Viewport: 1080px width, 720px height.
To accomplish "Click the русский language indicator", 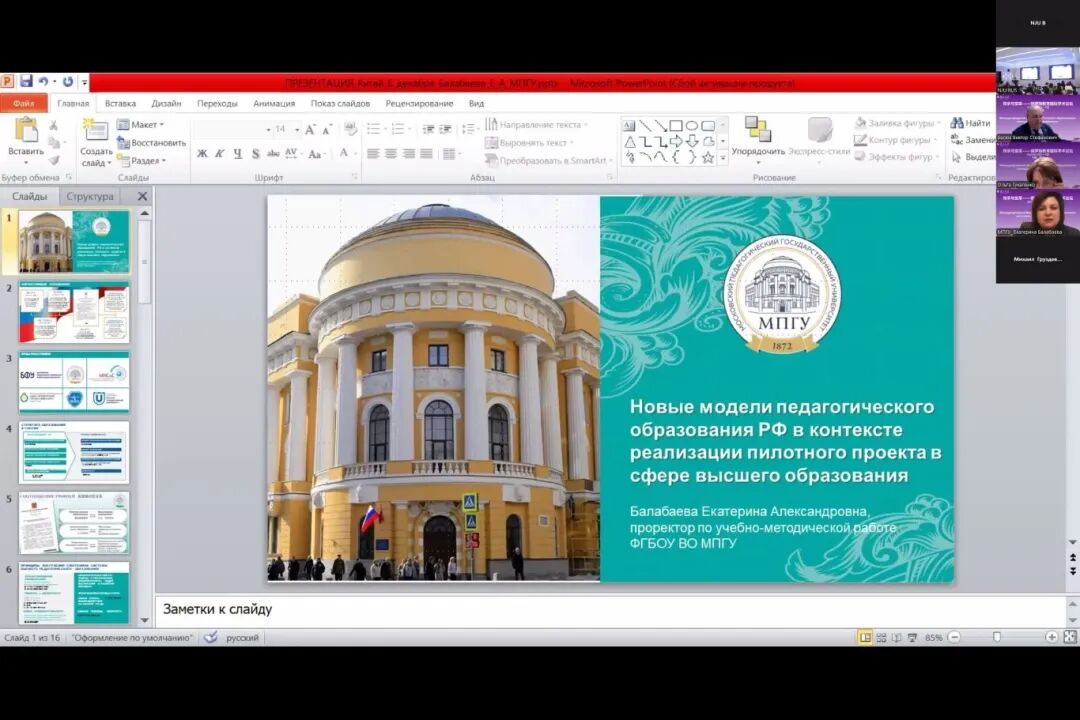I will pos(242,638).
